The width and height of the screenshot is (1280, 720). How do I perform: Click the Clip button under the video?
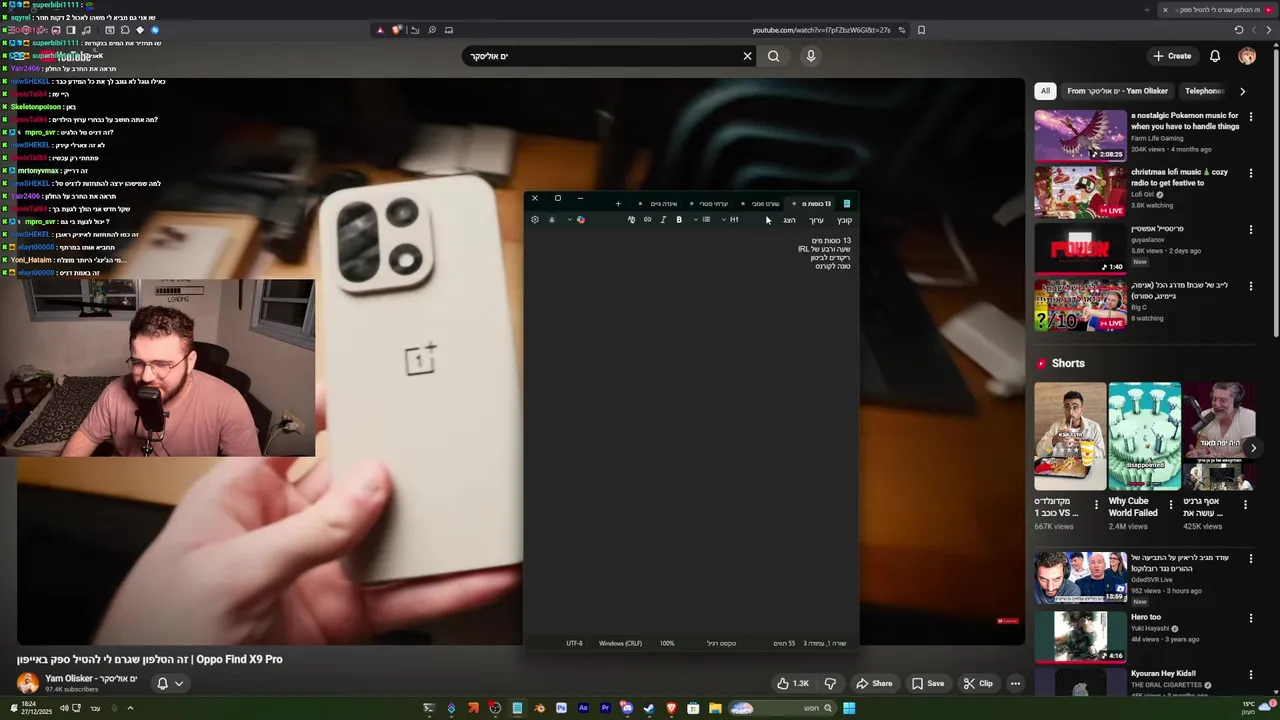978,683
